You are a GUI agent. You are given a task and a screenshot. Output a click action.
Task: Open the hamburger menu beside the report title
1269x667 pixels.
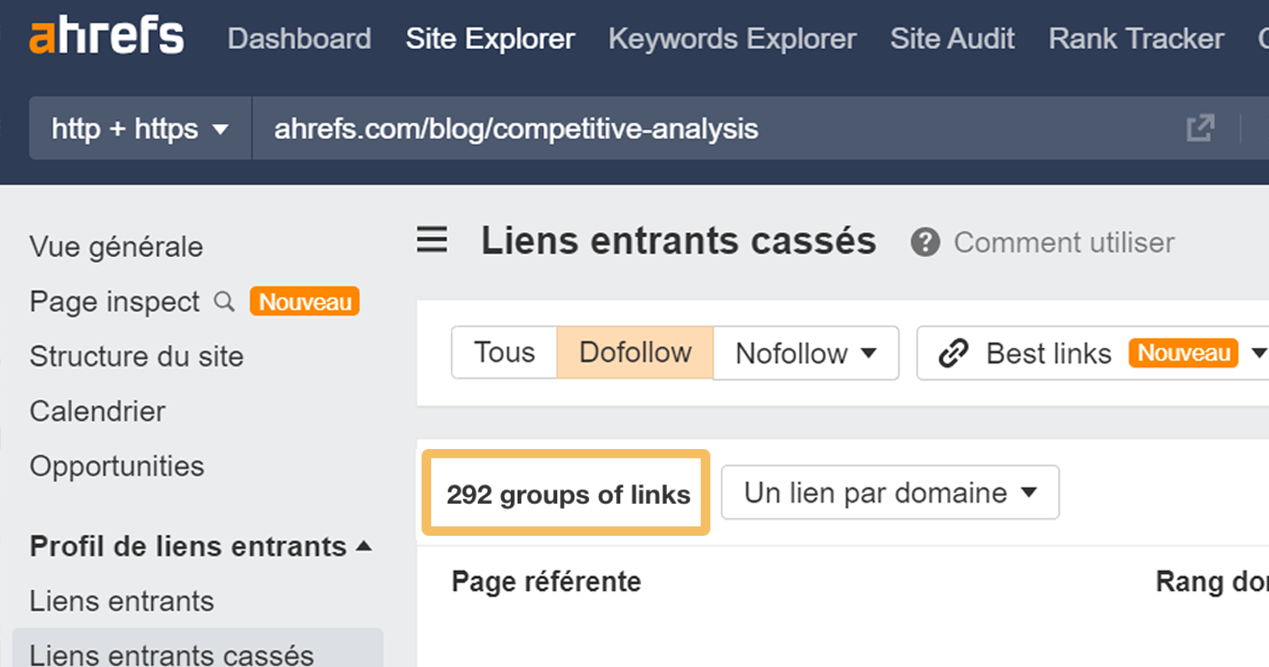[431, 240]
